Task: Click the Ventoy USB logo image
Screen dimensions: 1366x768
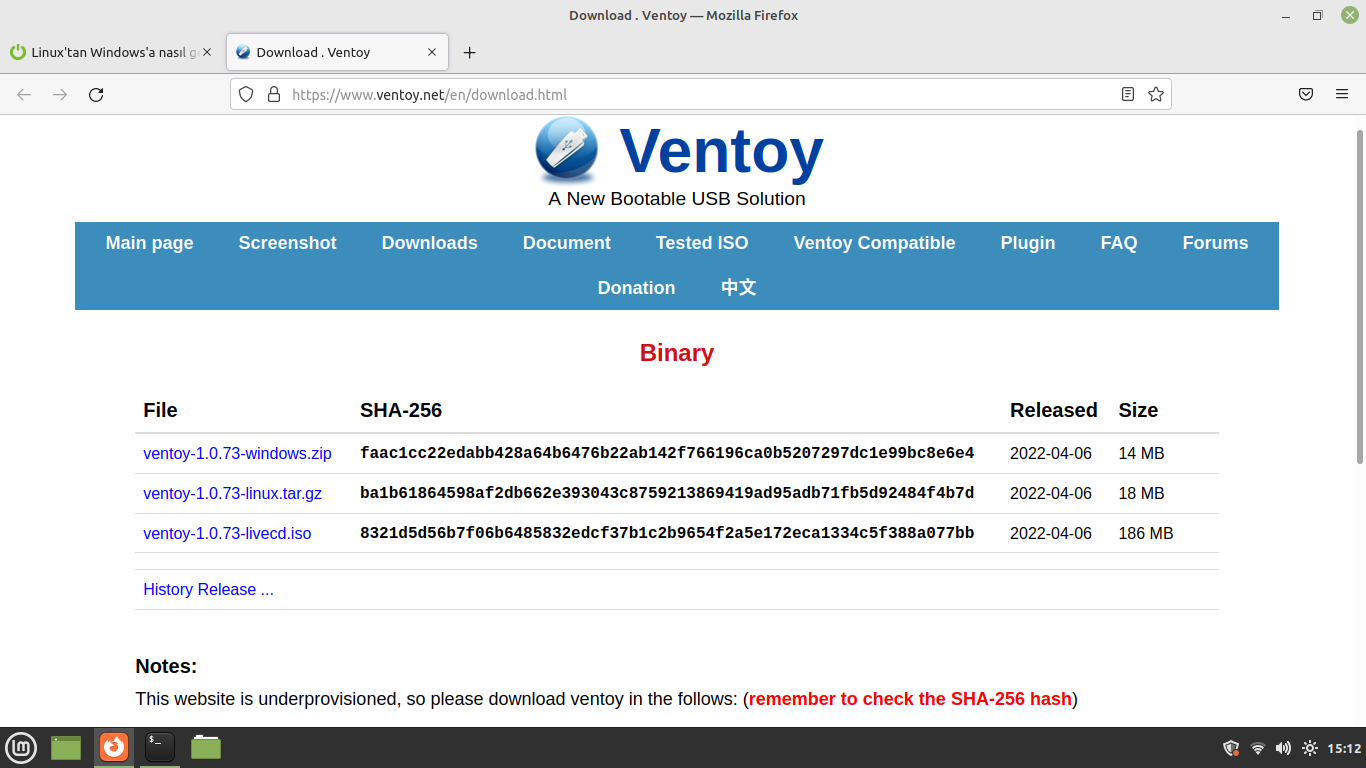Action: (x=567, y=149)
